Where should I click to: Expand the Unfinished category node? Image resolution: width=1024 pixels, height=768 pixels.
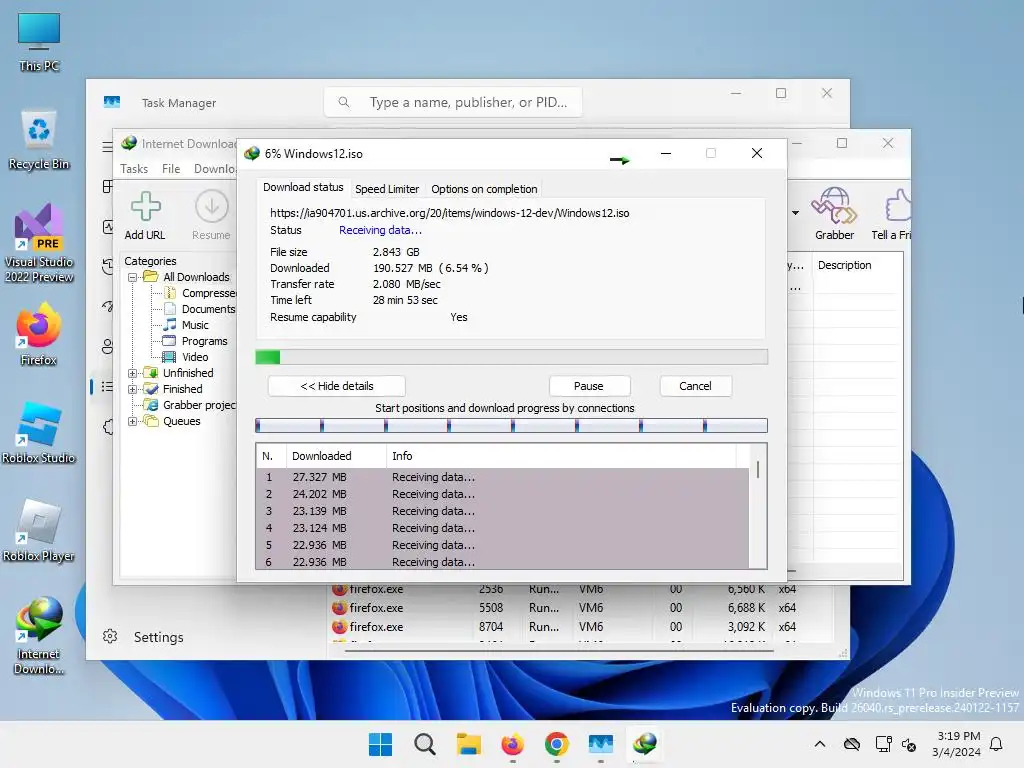(x=133, y=373)
